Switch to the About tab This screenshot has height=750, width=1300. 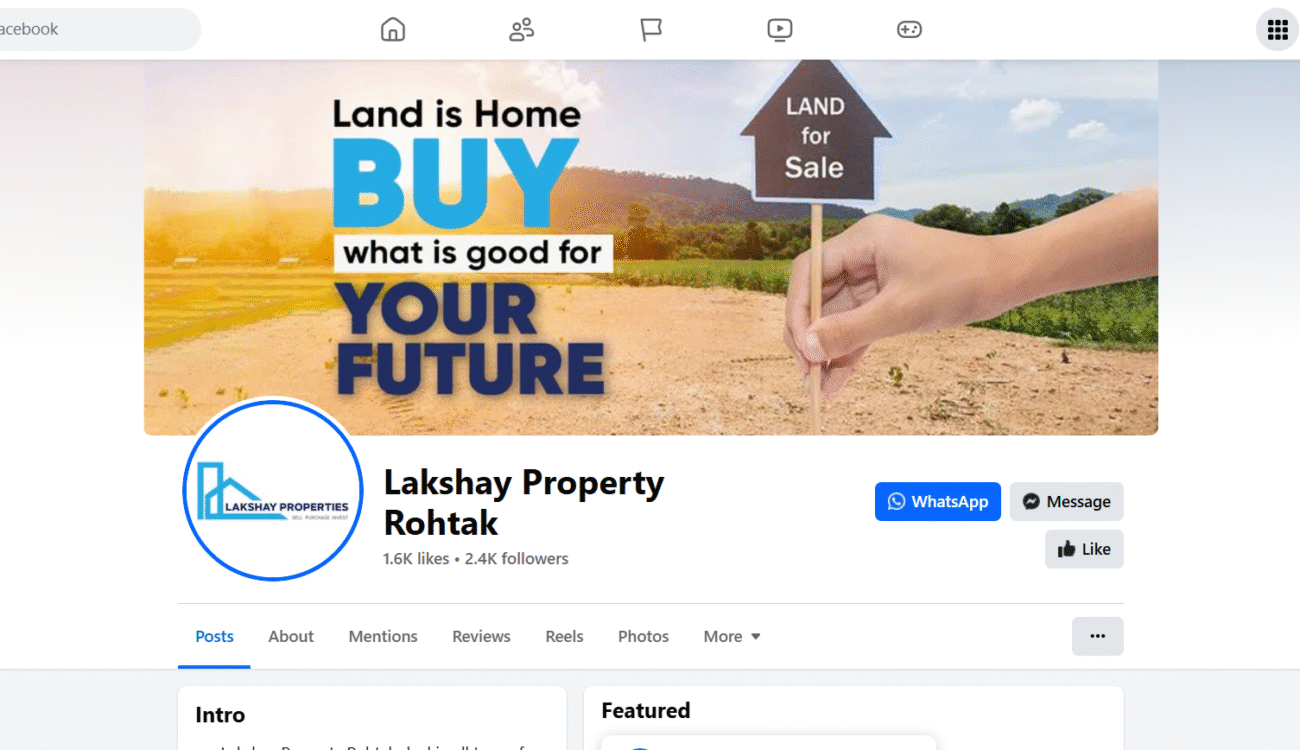[x=291, y=636]
